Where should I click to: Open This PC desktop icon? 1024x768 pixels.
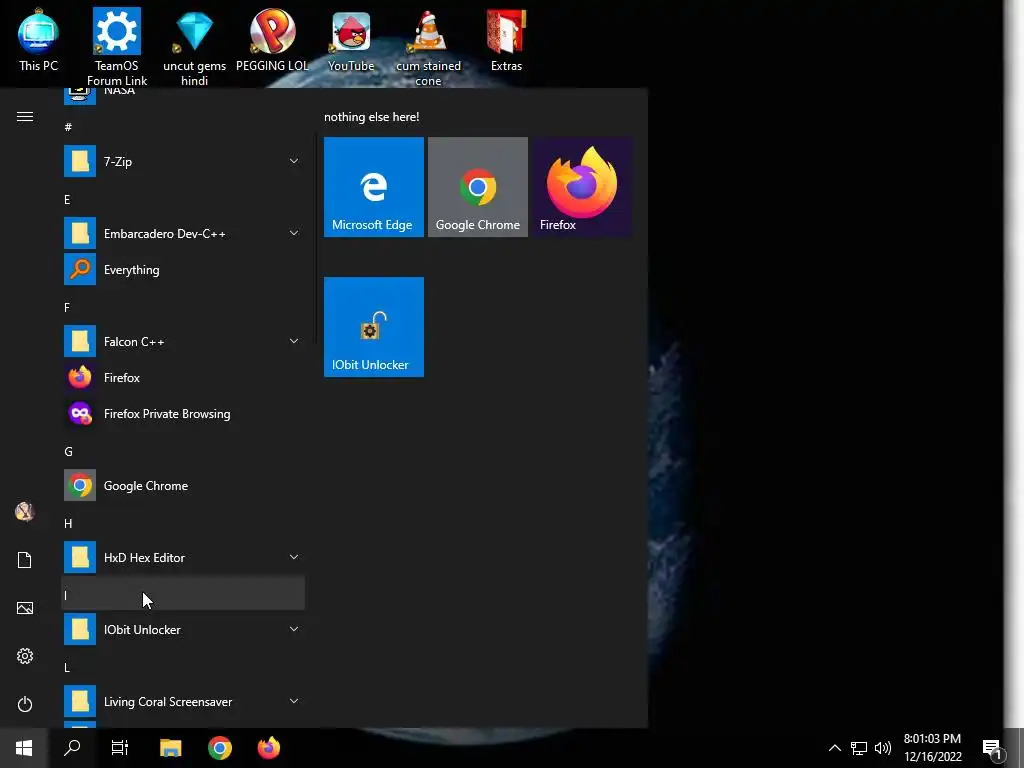pos(38,40)
